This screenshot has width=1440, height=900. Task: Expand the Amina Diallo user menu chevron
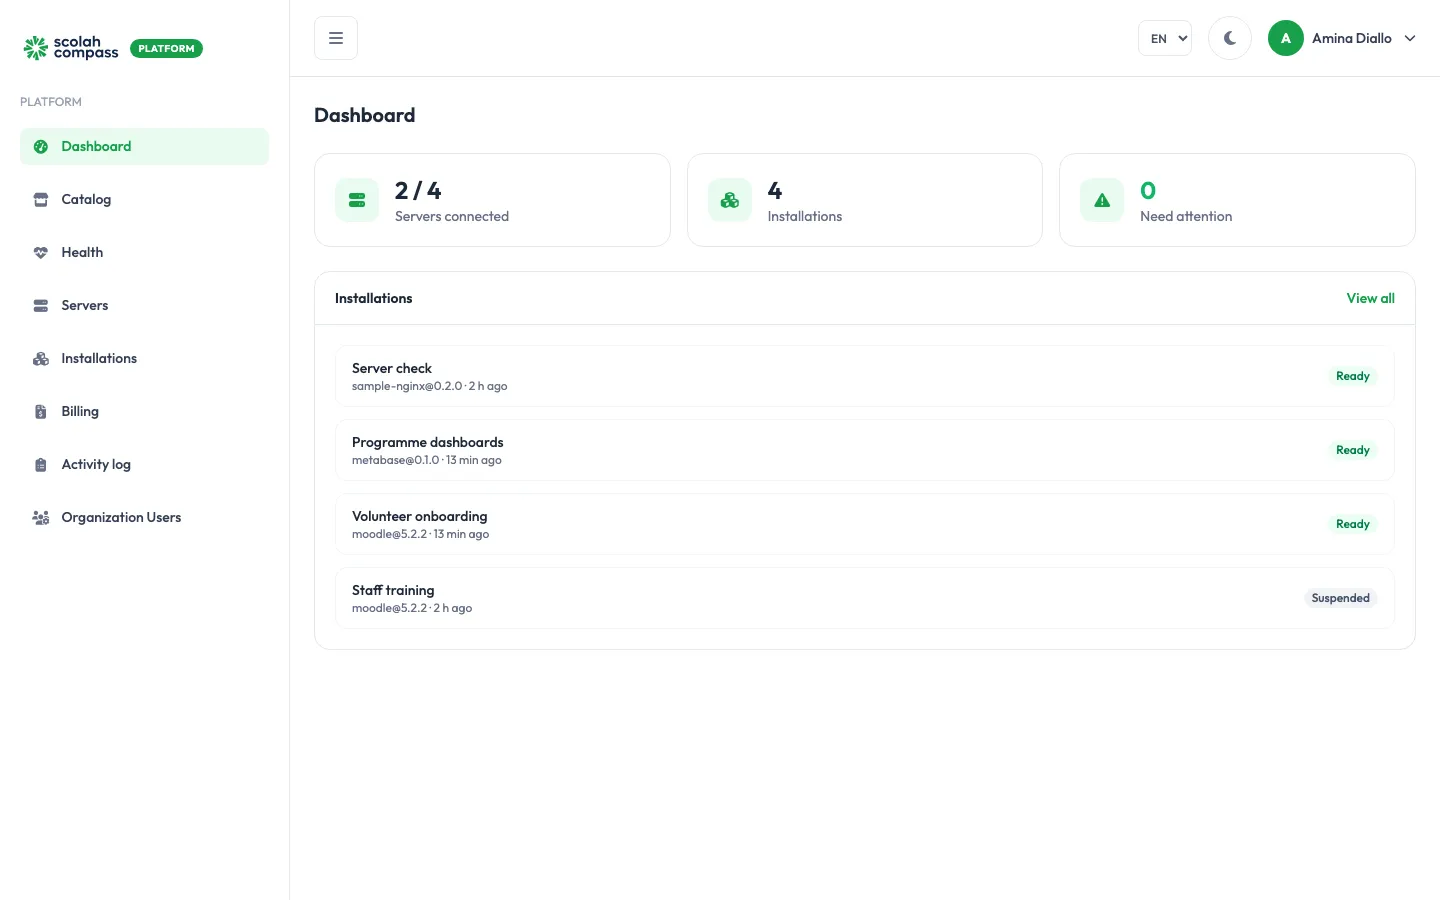1410,38
